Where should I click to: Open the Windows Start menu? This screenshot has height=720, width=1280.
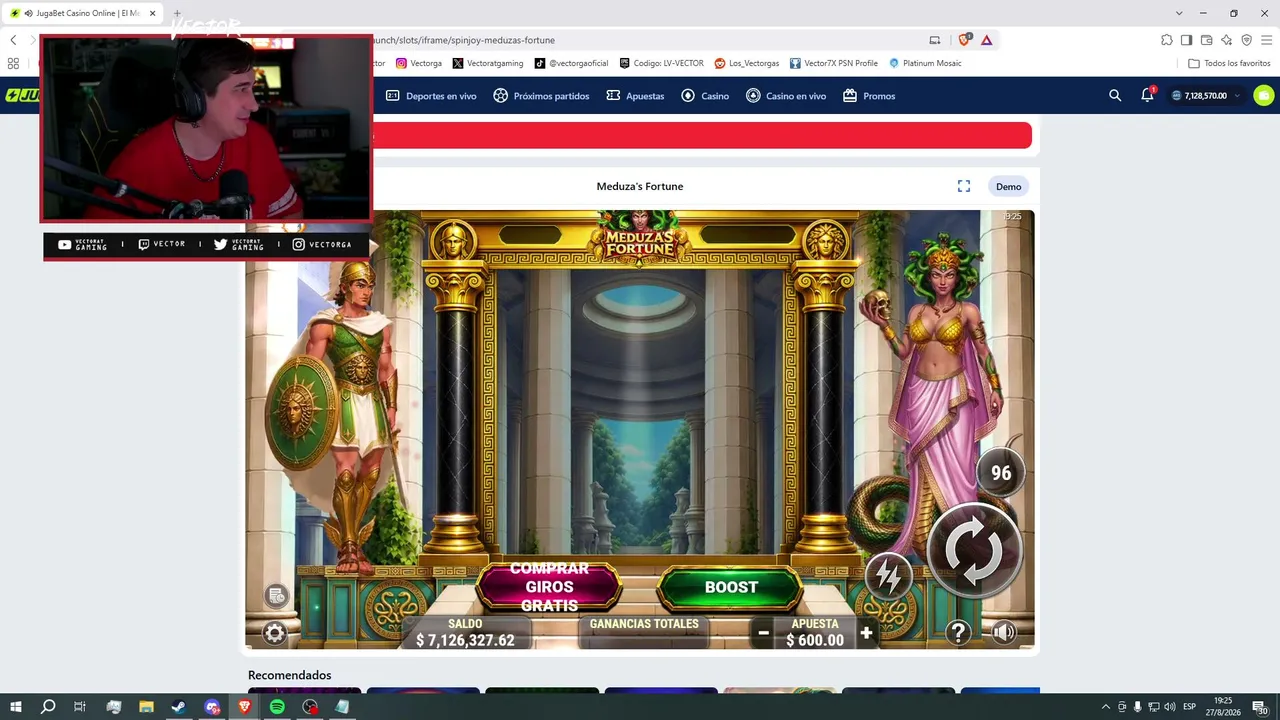point(16,707)
